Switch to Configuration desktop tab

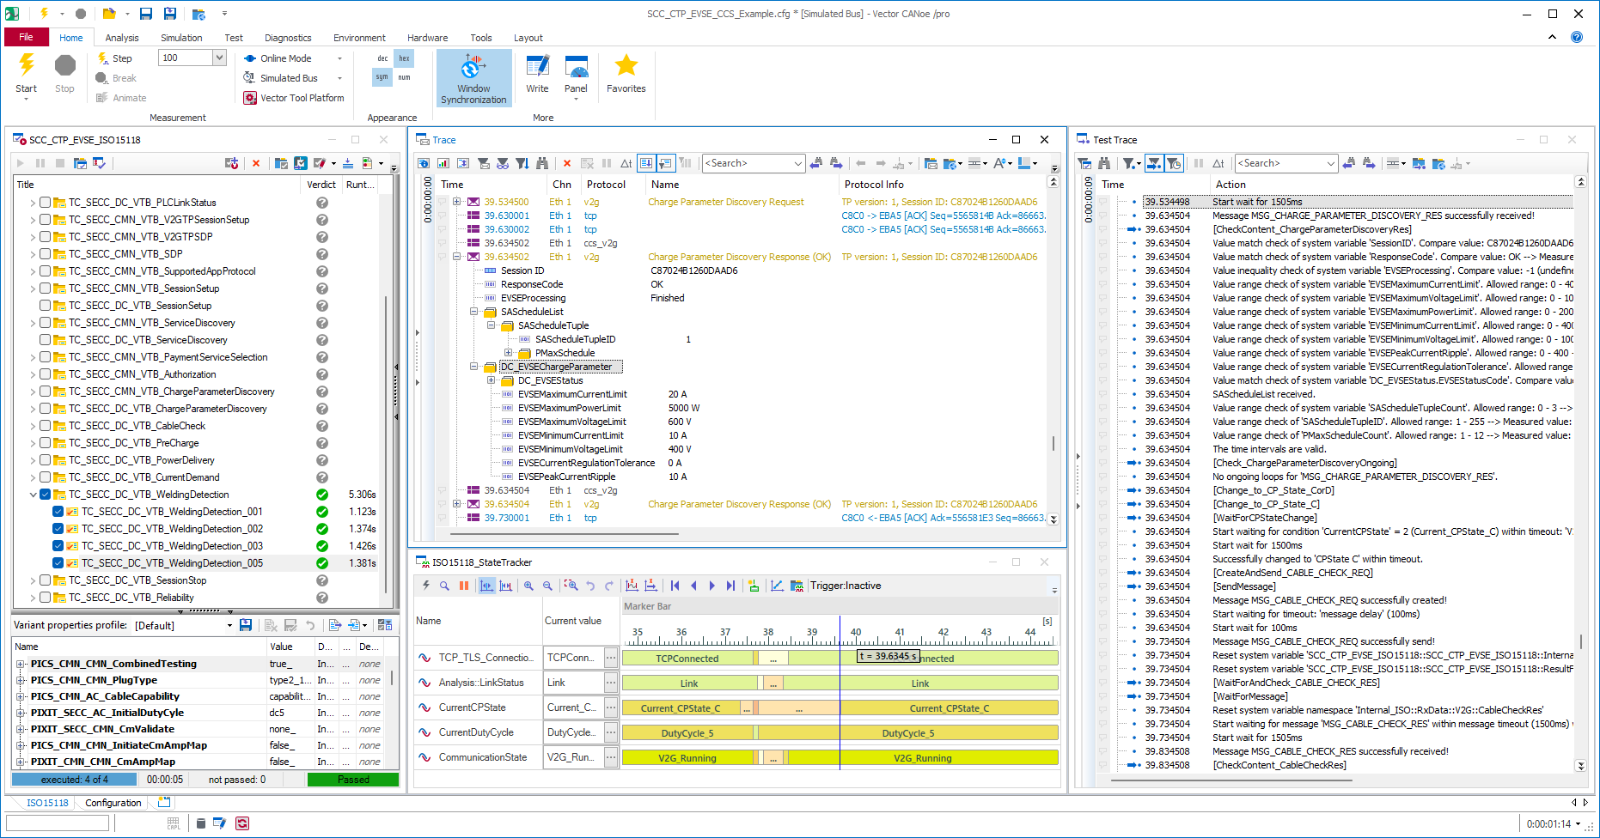coord(113,803)
